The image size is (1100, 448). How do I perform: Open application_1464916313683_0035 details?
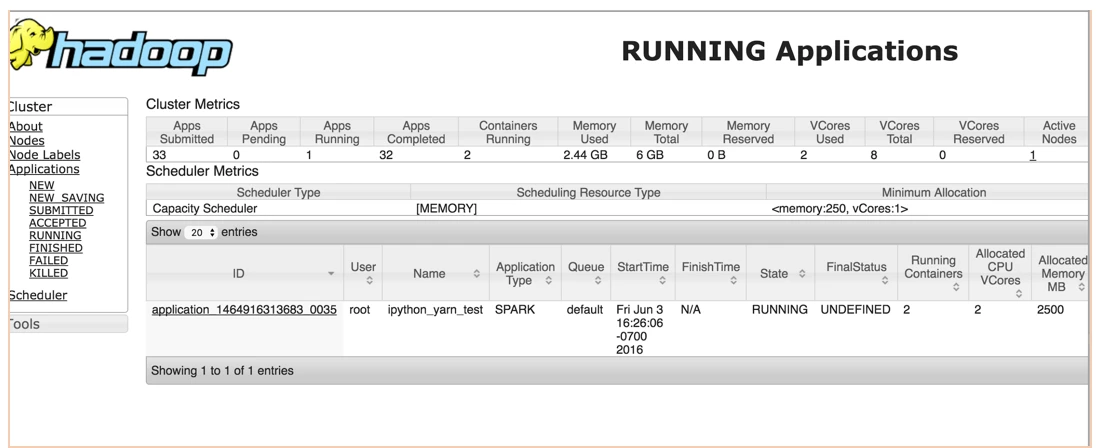pyautogui.click(x=244, y=310)
